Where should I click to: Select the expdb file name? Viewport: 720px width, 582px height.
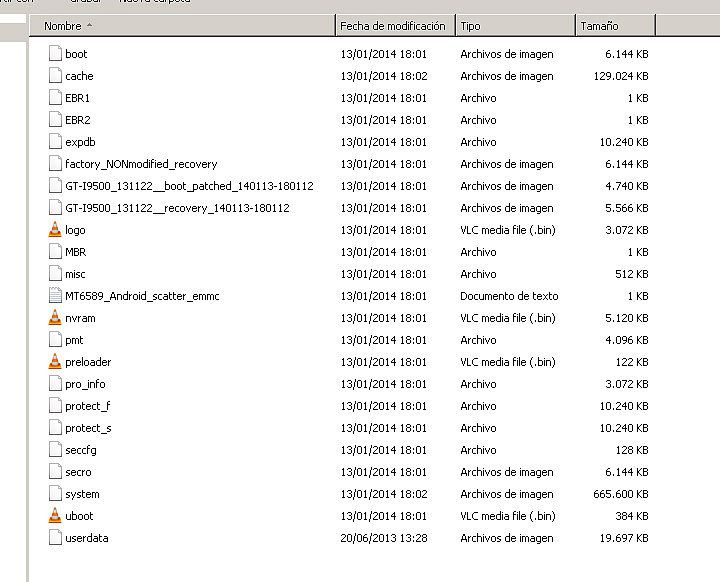(80, 142)
